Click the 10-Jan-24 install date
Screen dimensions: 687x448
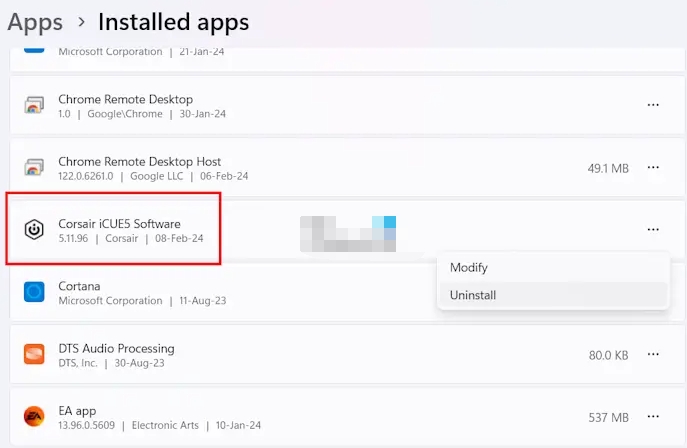point(238,425)
